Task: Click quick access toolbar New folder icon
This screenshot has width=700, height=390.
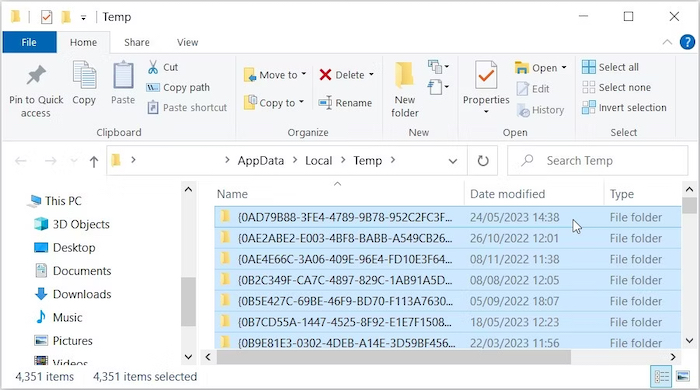Action: 67,17
